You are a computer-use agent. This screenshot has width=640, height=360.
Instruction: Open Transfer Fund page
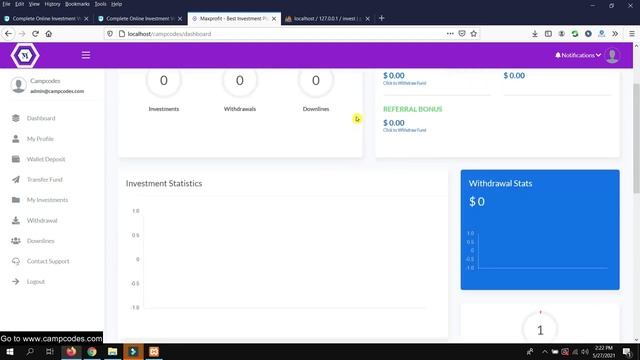click(x=44, y=180)
